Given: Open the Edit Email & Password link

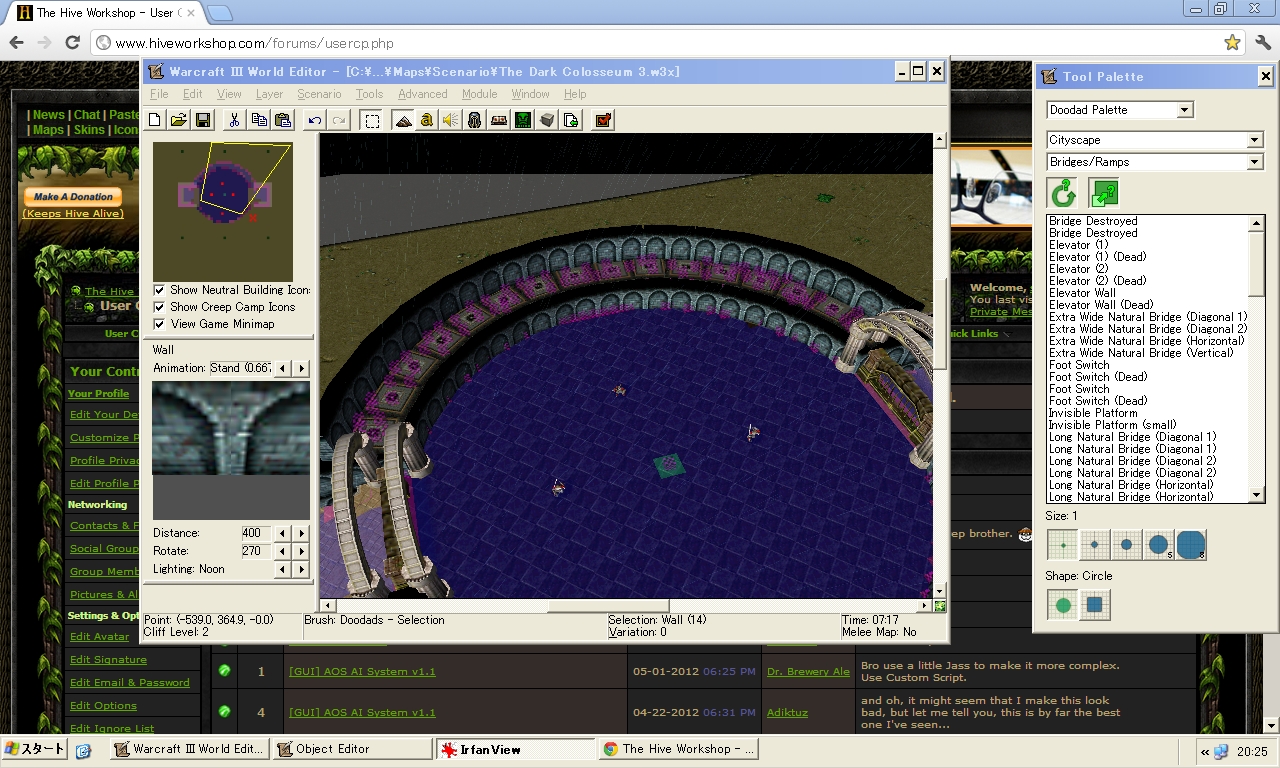Looking at the screenshot, I should [x=129, y=683].
